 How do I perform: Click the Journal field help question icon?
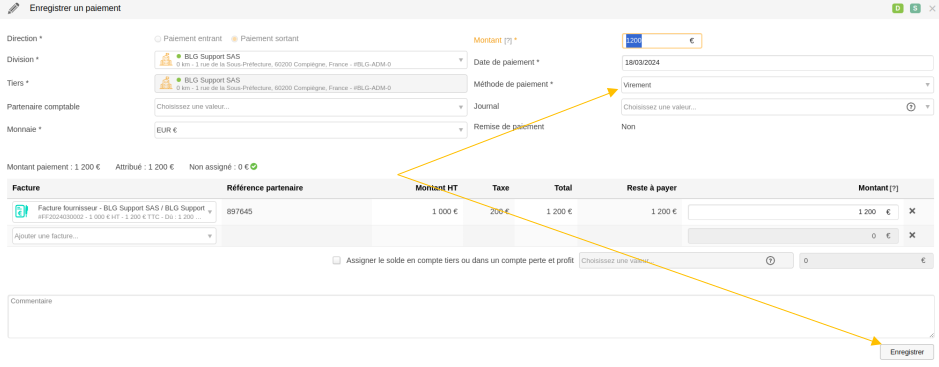(911, 107)
